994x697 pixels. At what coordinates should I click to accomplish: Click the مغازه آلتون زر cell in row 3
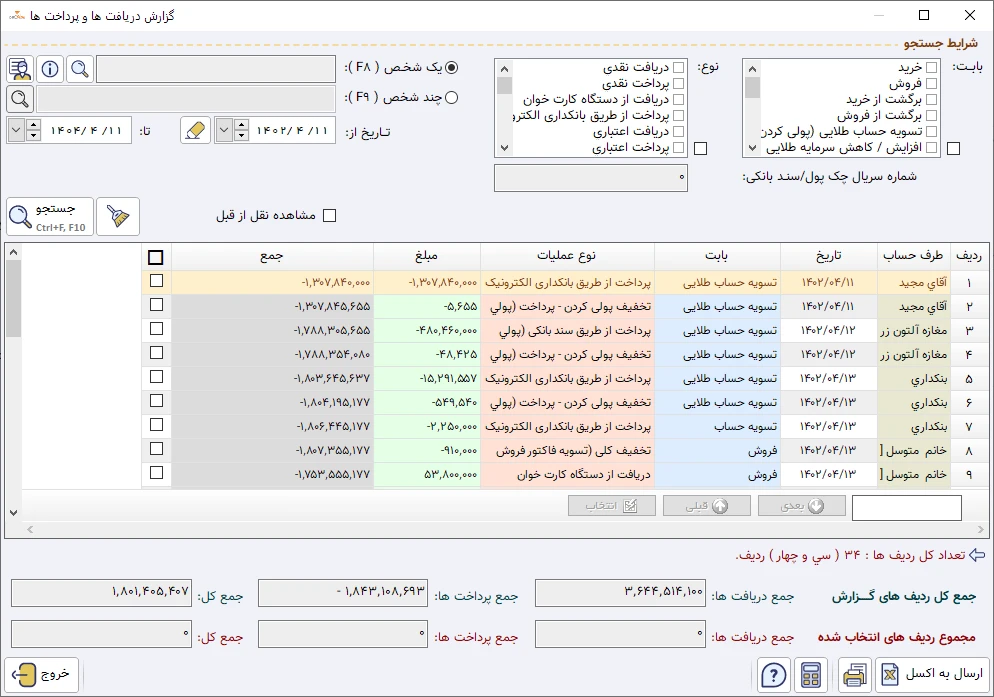(913, 330)
